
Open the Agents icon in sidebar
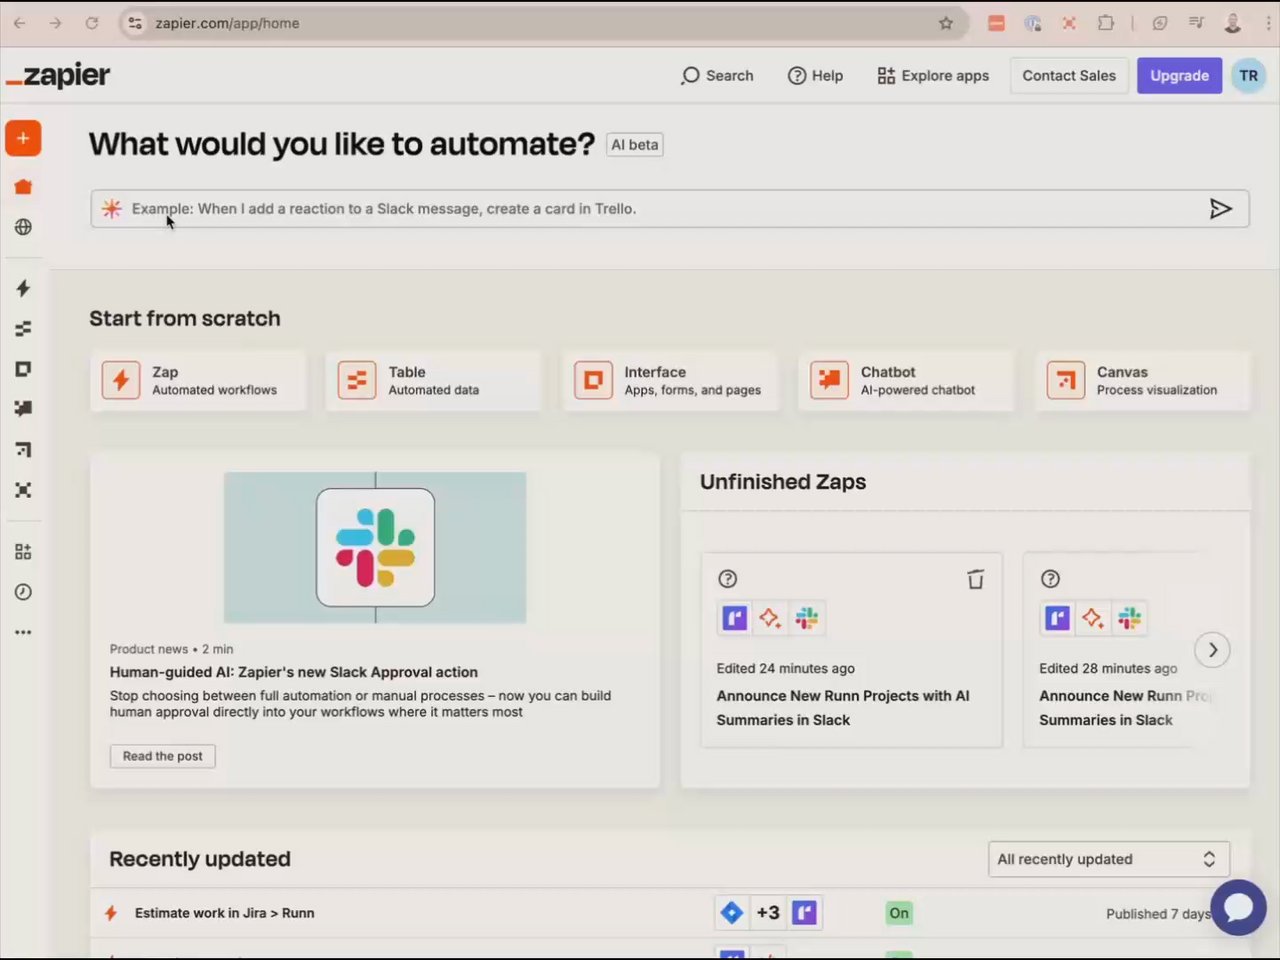[23, 490]
